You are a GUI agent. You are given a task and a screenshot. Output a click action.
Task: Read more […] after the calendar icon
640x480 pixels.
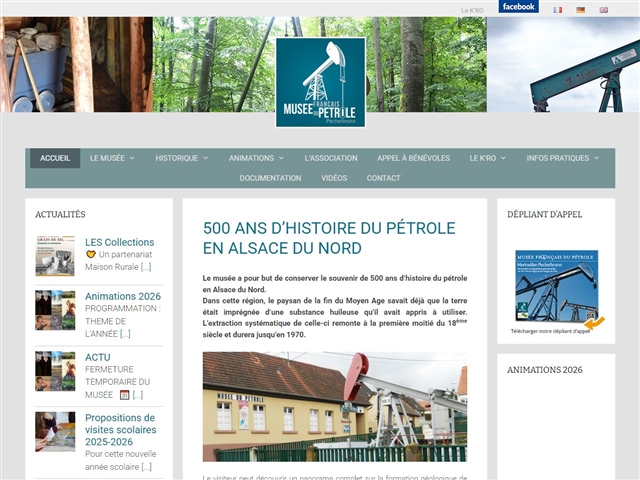tap(138, 395)
